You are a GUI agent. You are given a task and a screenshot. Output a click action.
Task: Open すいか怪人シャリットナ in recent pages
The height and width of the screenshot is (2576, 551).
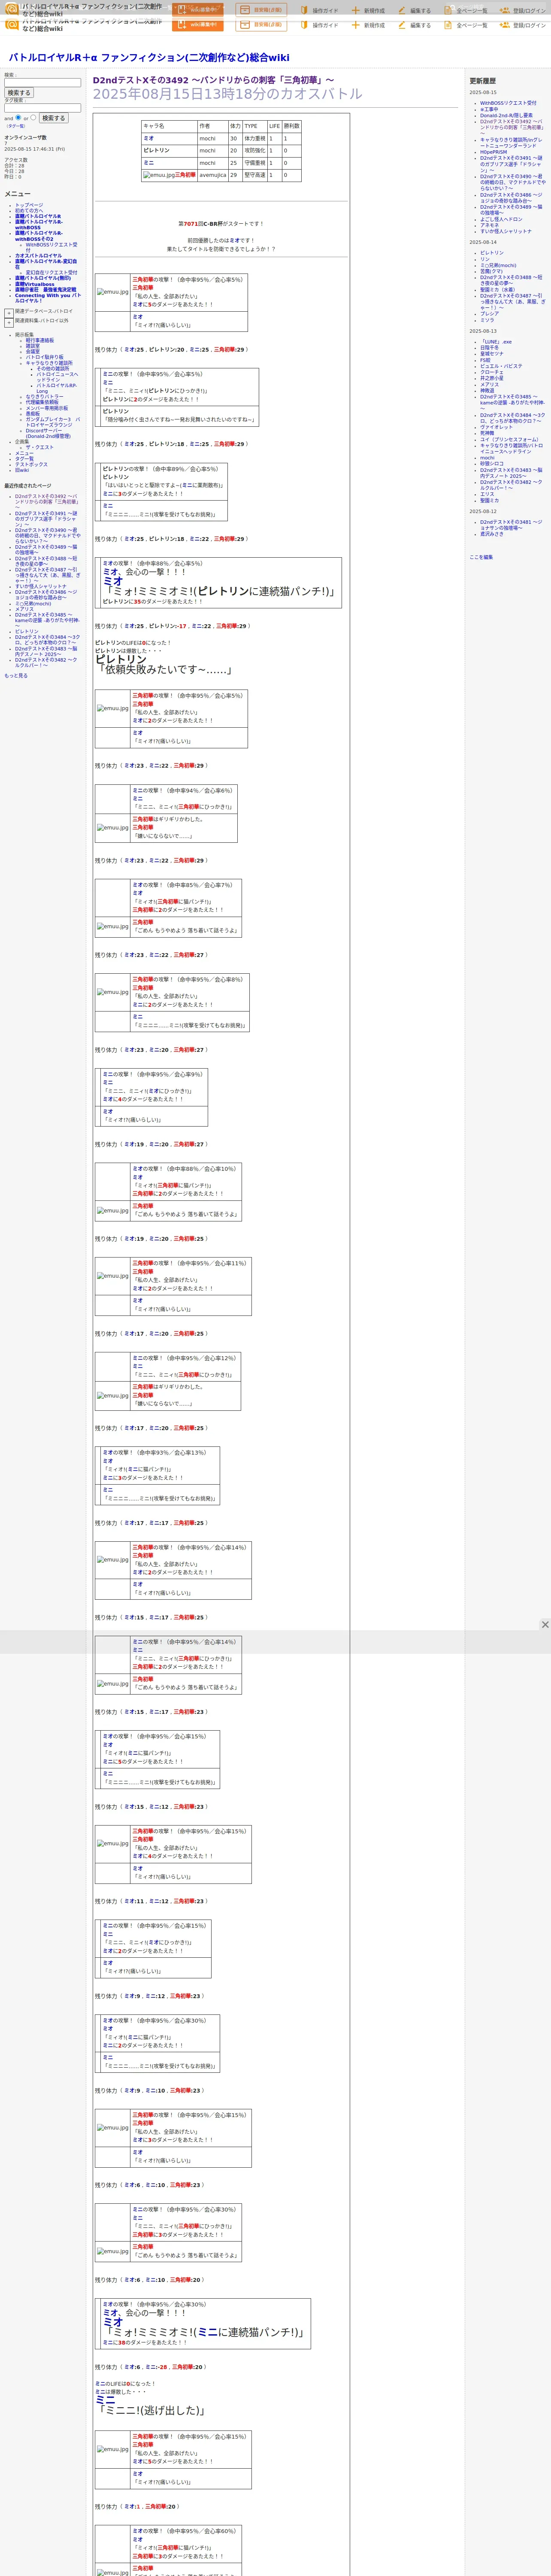tap(41, 586)
